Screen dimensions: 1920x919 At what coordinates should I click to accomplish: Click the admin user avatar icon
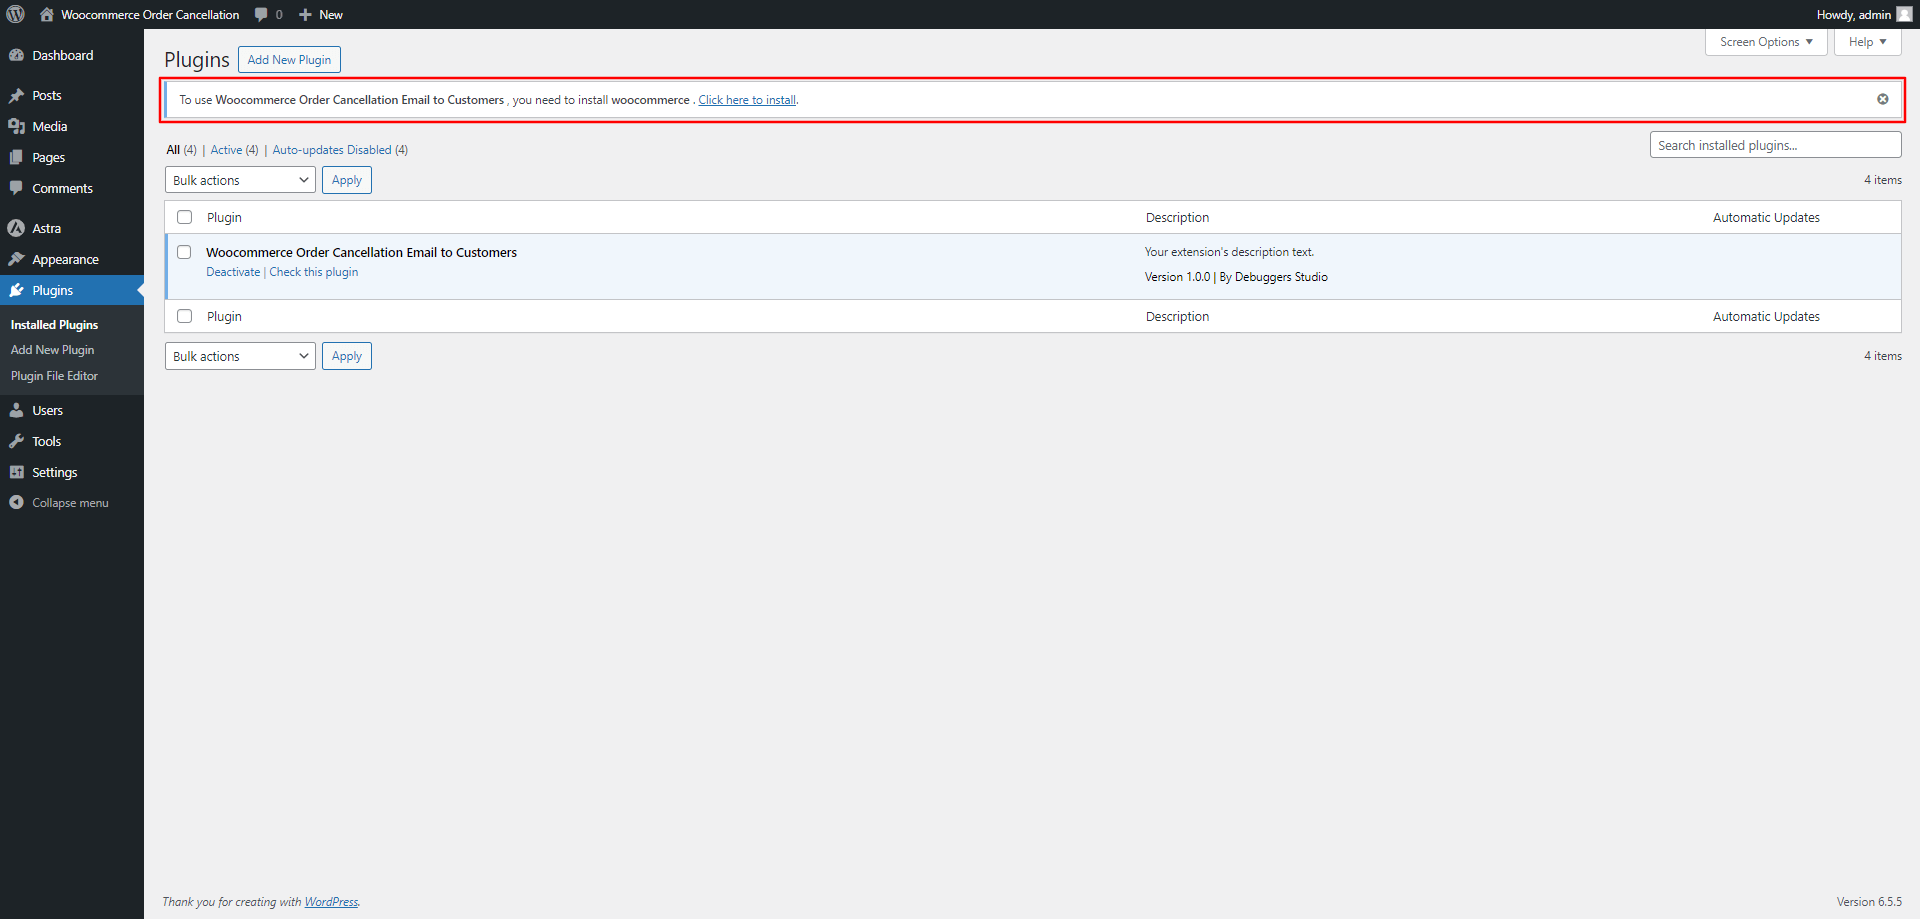(1904, 14)
